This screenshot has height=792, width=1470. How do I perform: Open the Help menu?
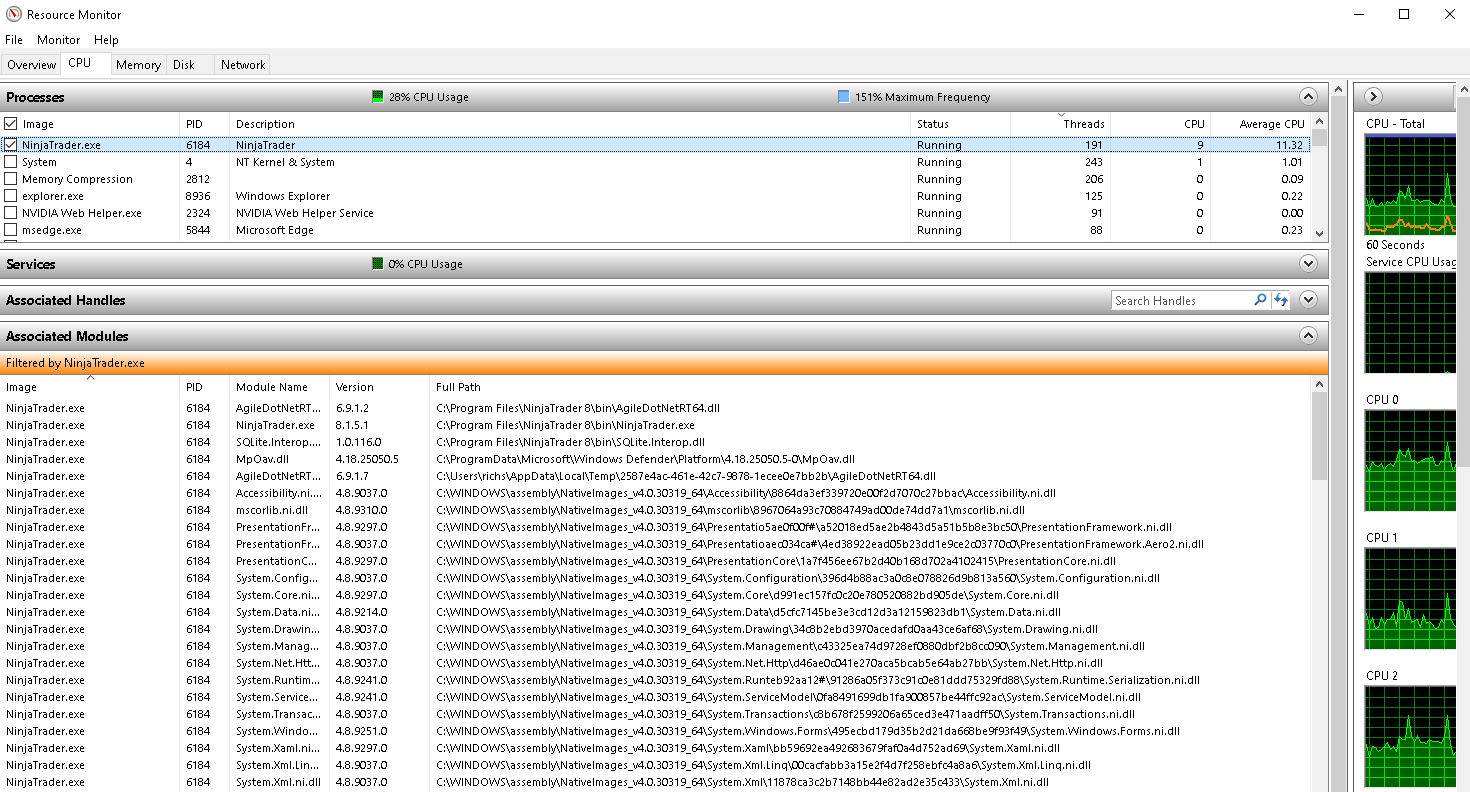(x=106, y=40)
